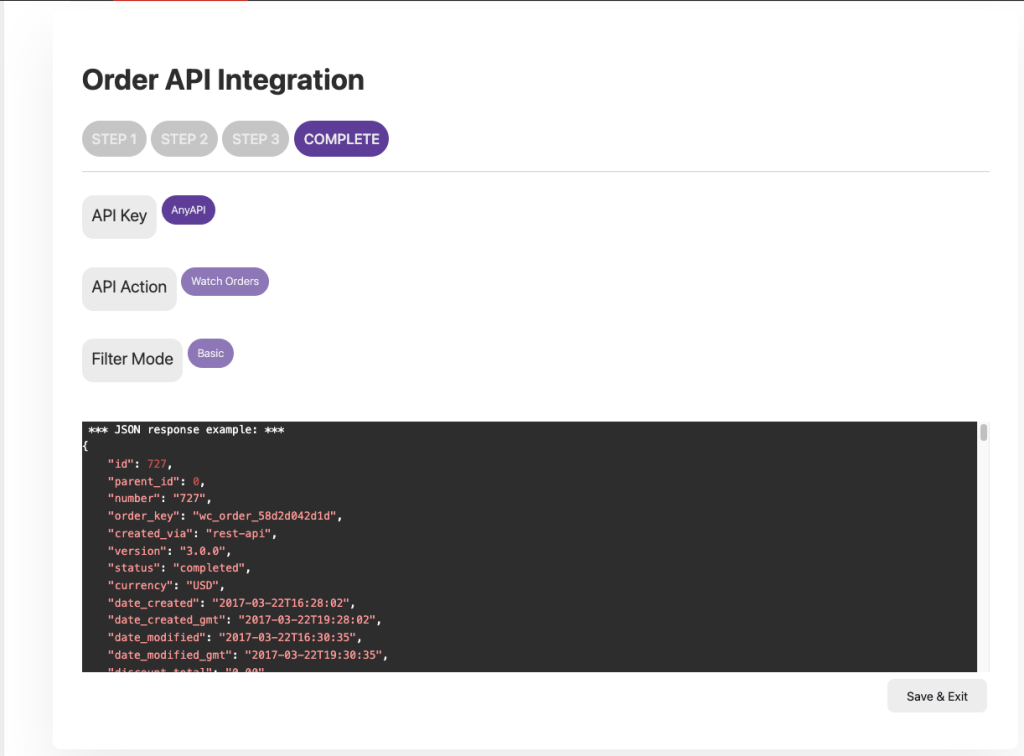
Task: Click the API Action label box
Action: (x=129, y=288)
